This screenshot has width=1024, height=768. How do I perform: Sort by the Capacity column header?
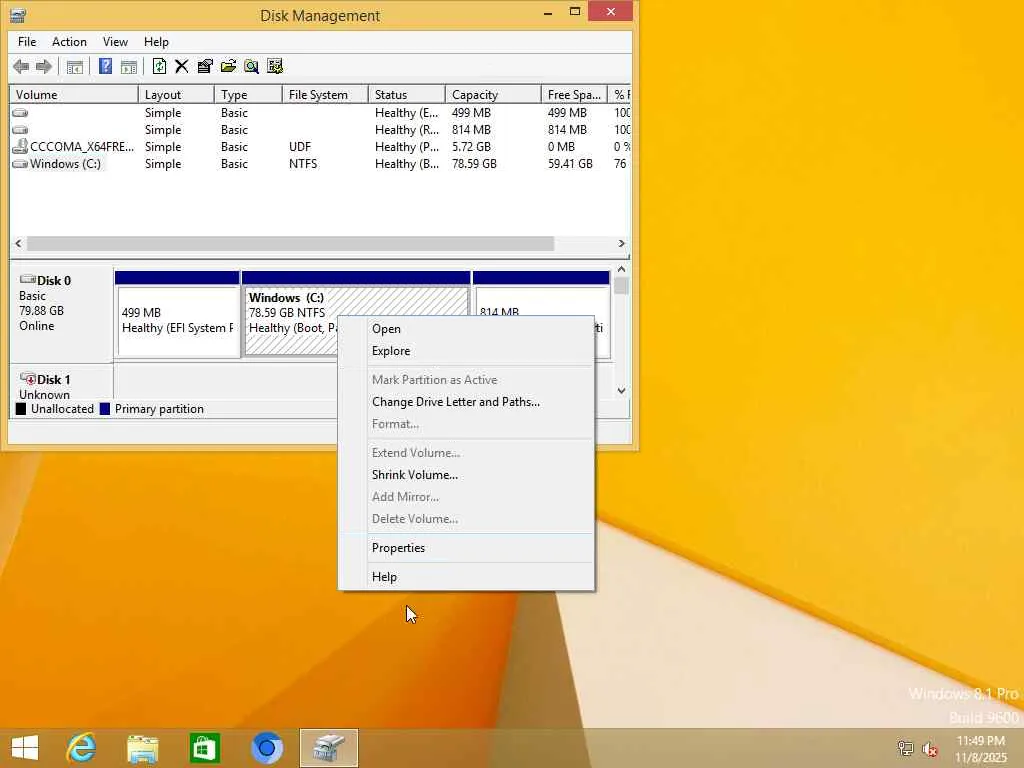pyautogui.click(x=475, y=95)
